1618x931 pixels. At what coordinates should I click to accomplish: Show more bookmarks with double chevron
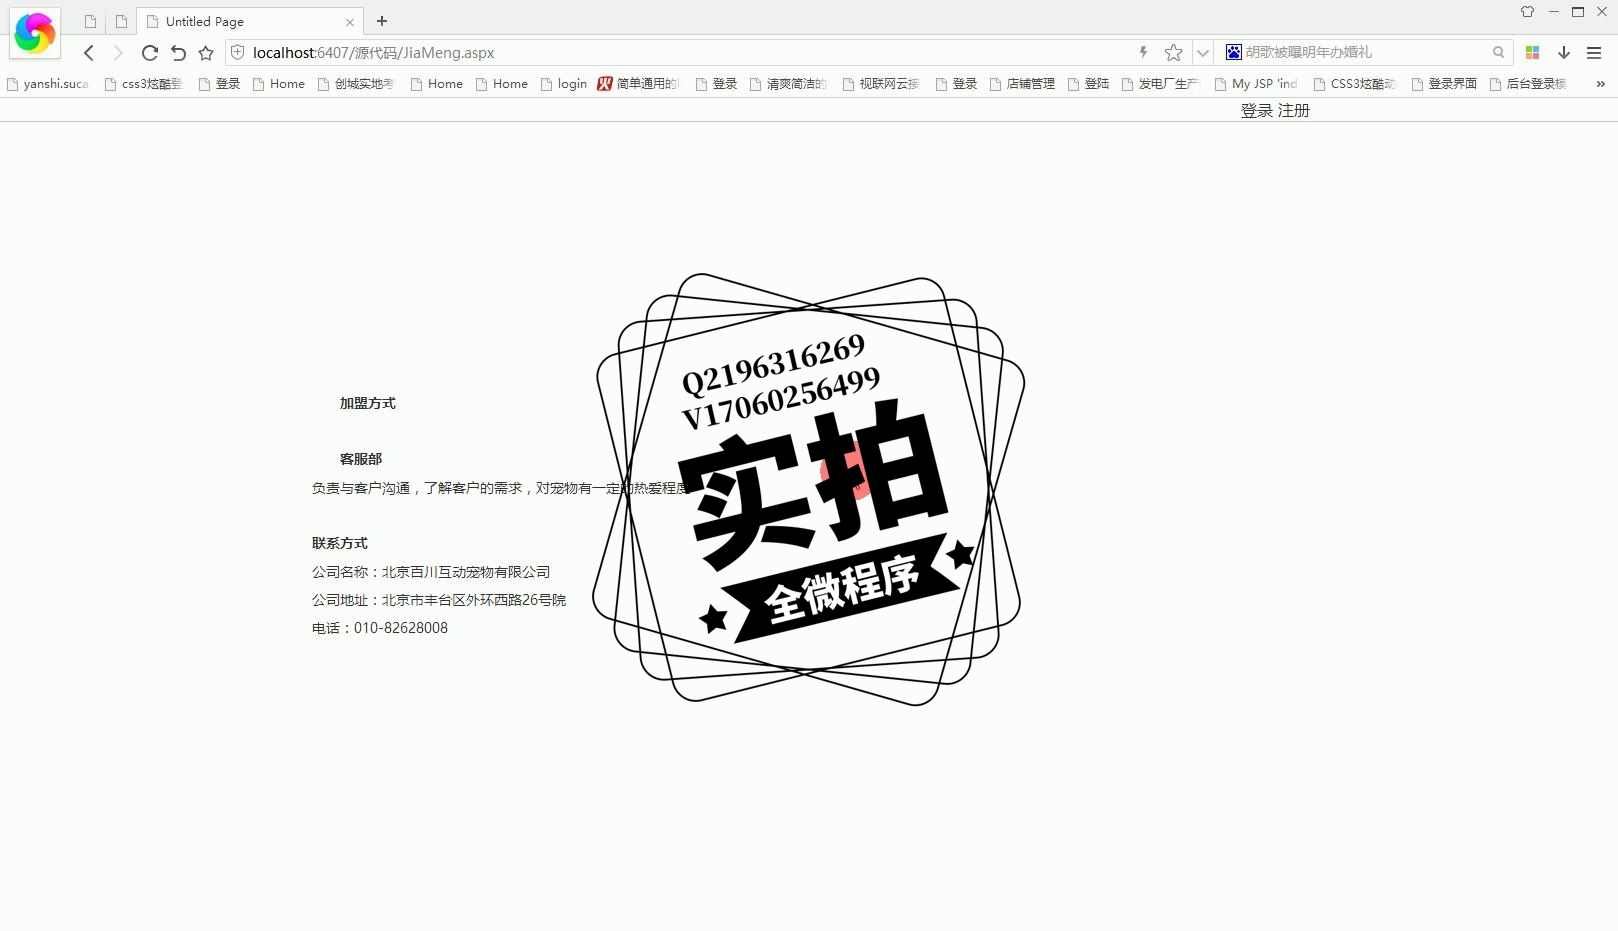click(1600, 84)
